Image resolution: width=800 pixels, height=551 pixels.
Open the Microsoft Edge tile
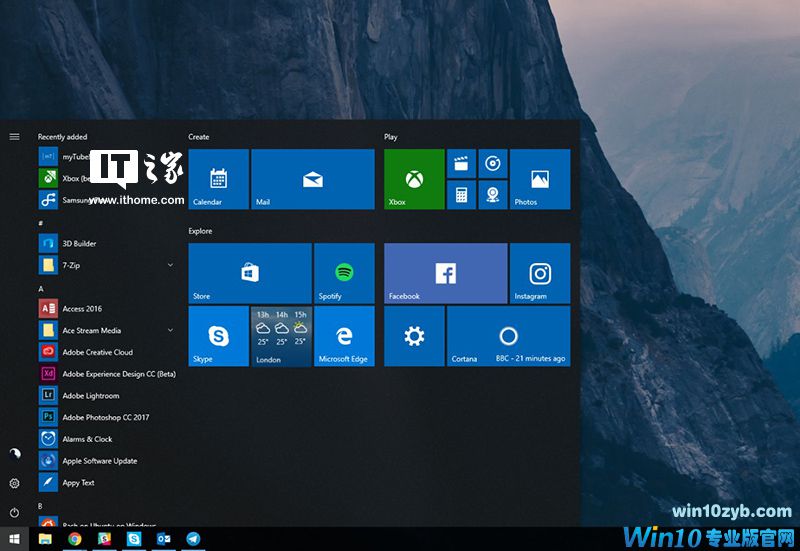pos(344,336)
